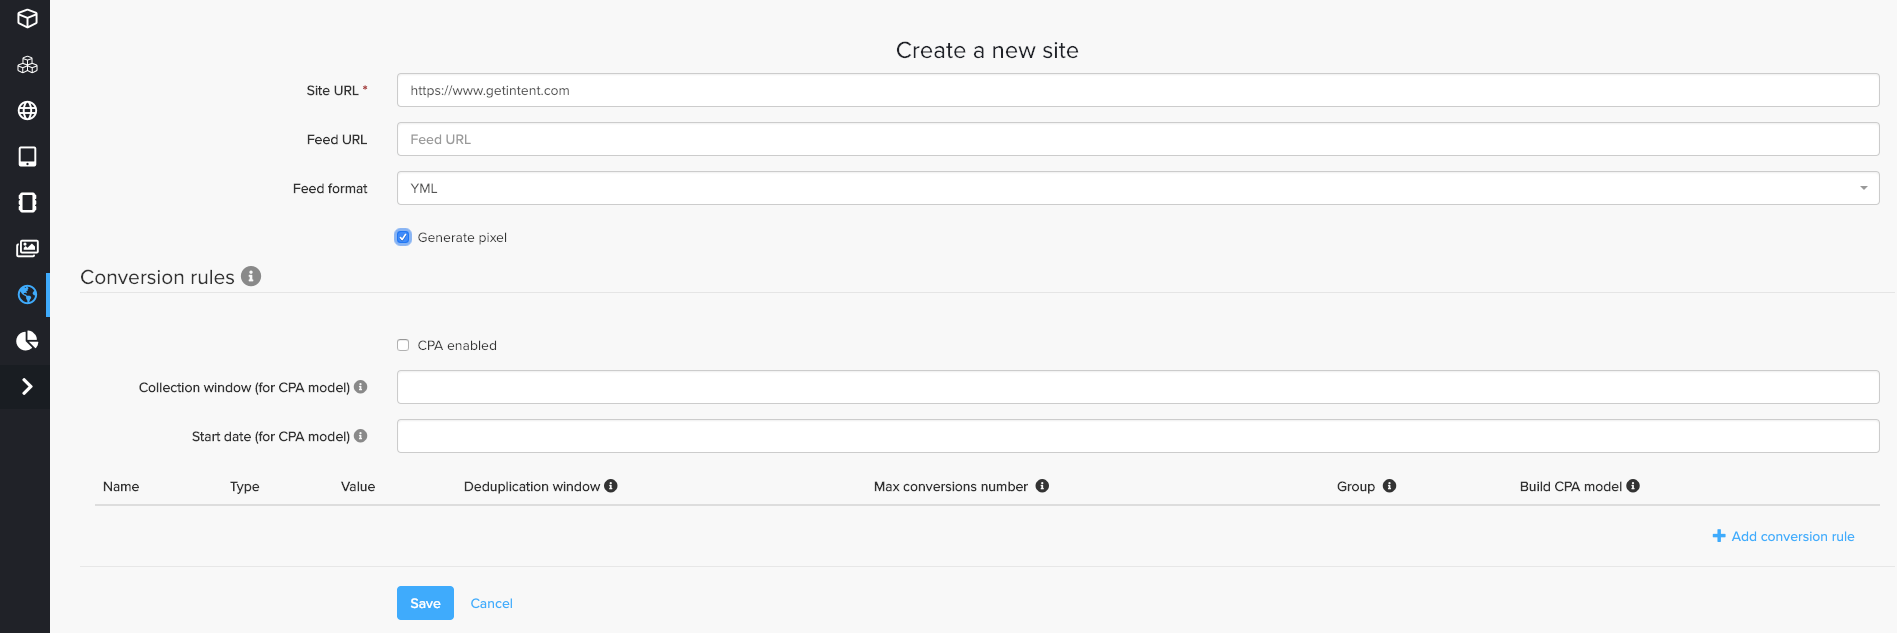Focus the Feed URL input field
1897x633 pixels.
tap(1137, 139)
